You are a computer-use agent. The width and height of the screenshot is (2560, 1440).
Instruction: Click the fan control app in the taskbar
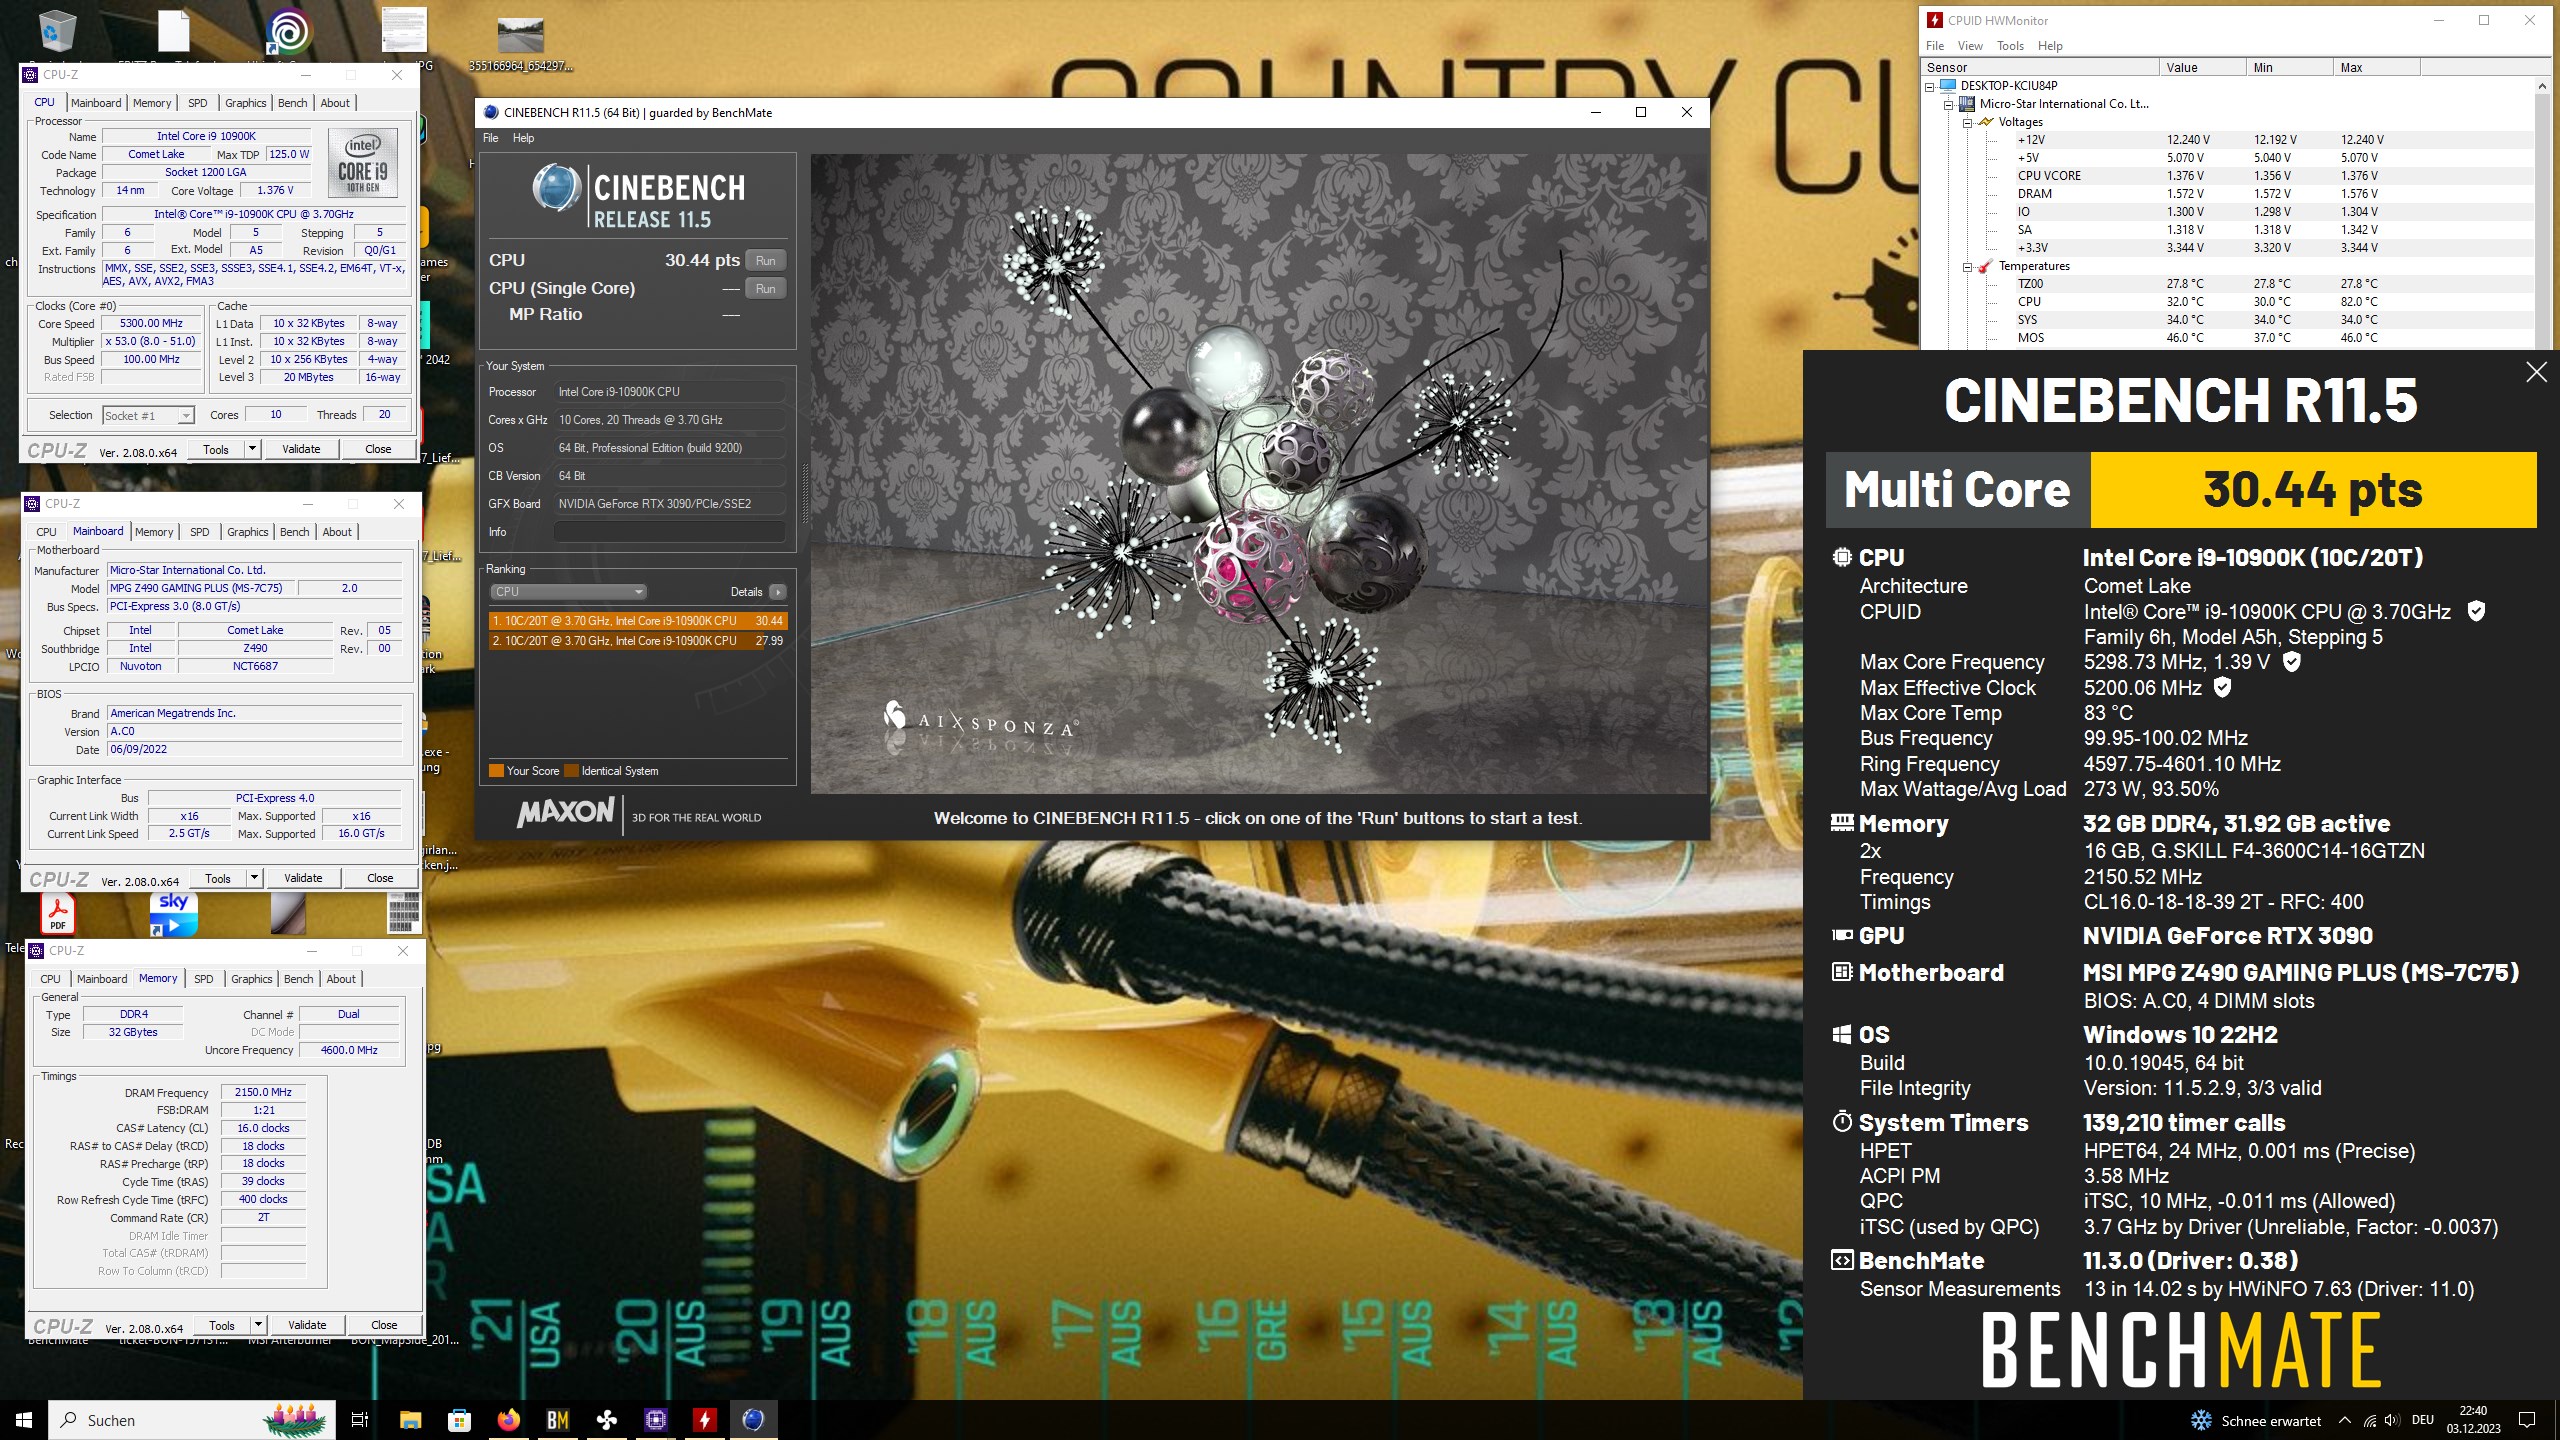(x=606, y=1419)
